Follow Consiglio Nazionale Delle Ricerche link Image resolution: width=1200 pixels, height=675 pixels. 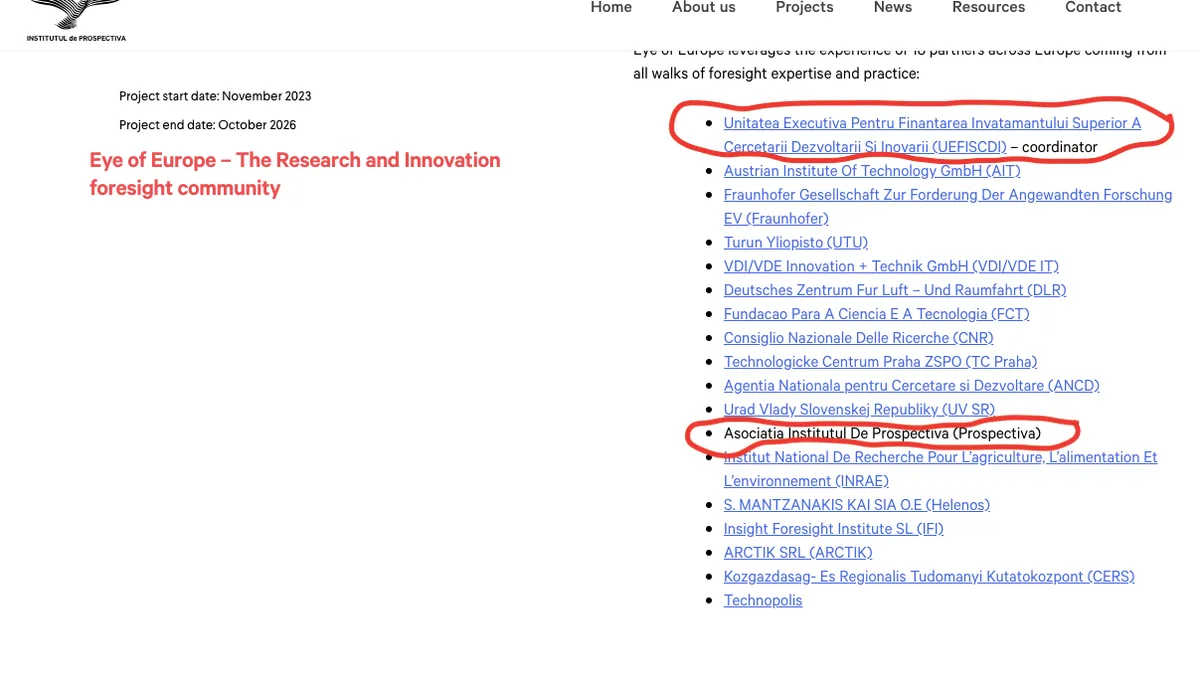point(858,338)
